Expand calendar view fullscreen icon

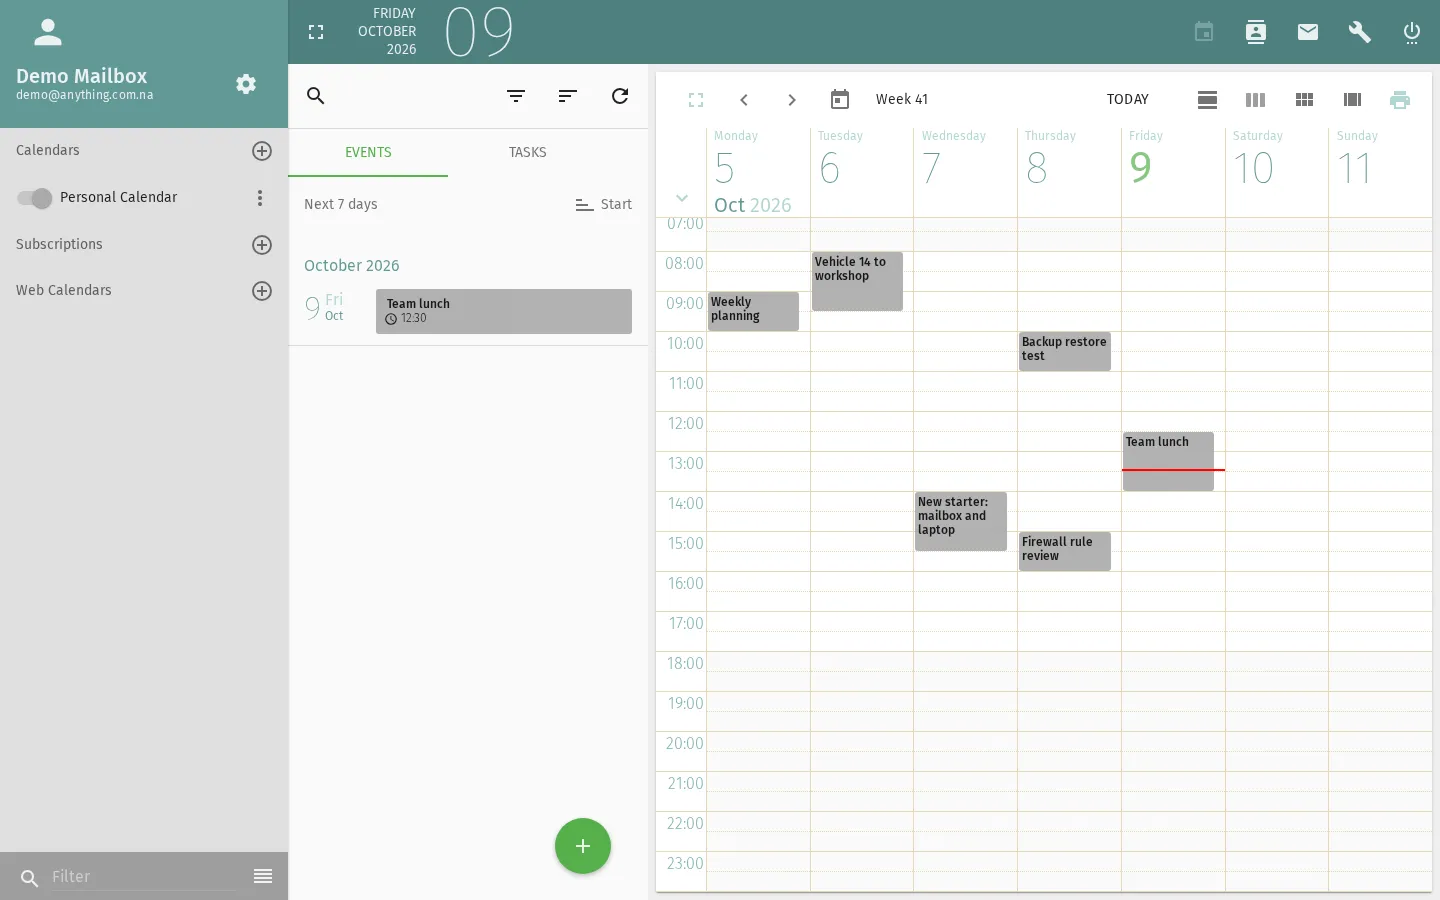pos(696,99)
